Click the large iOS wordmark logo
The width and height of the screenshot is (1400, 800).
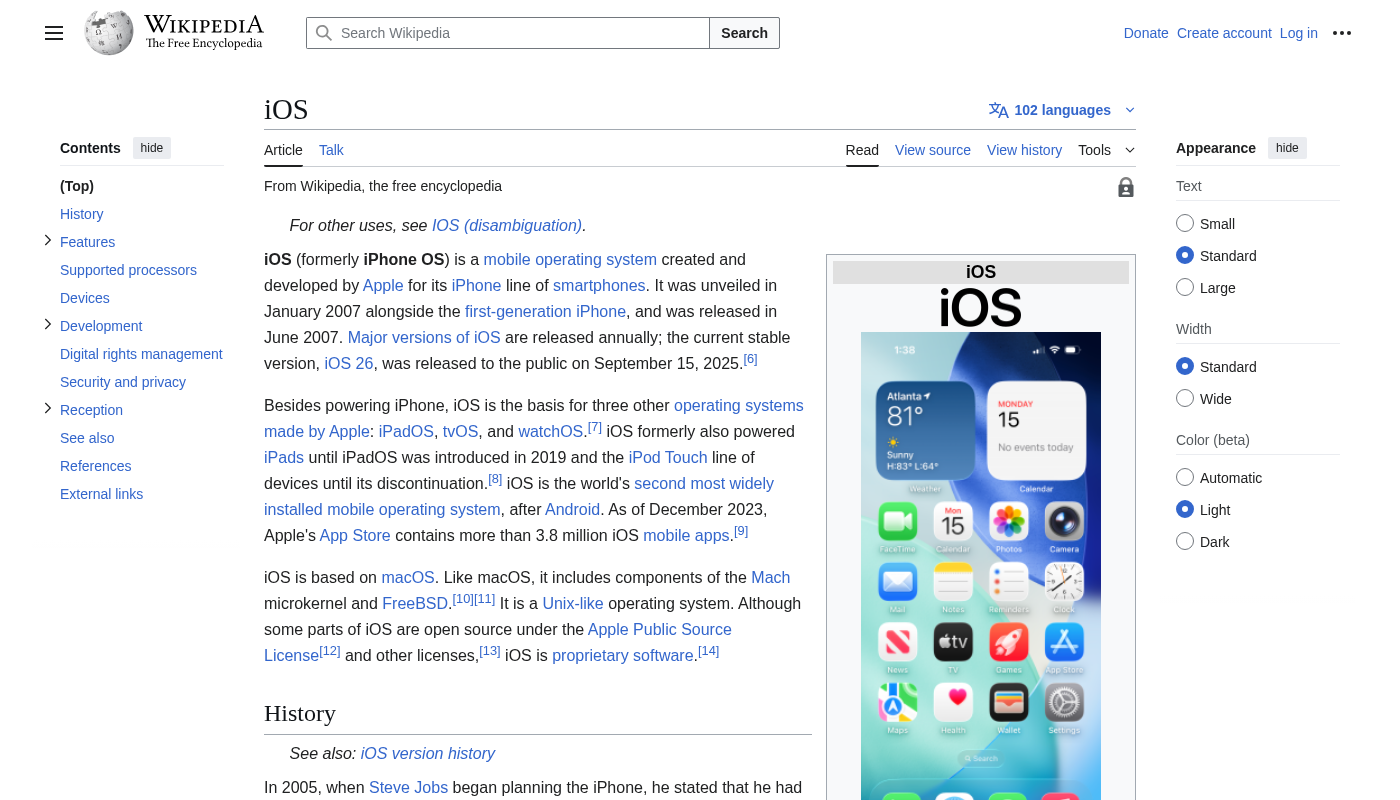[x=980, y=308]
